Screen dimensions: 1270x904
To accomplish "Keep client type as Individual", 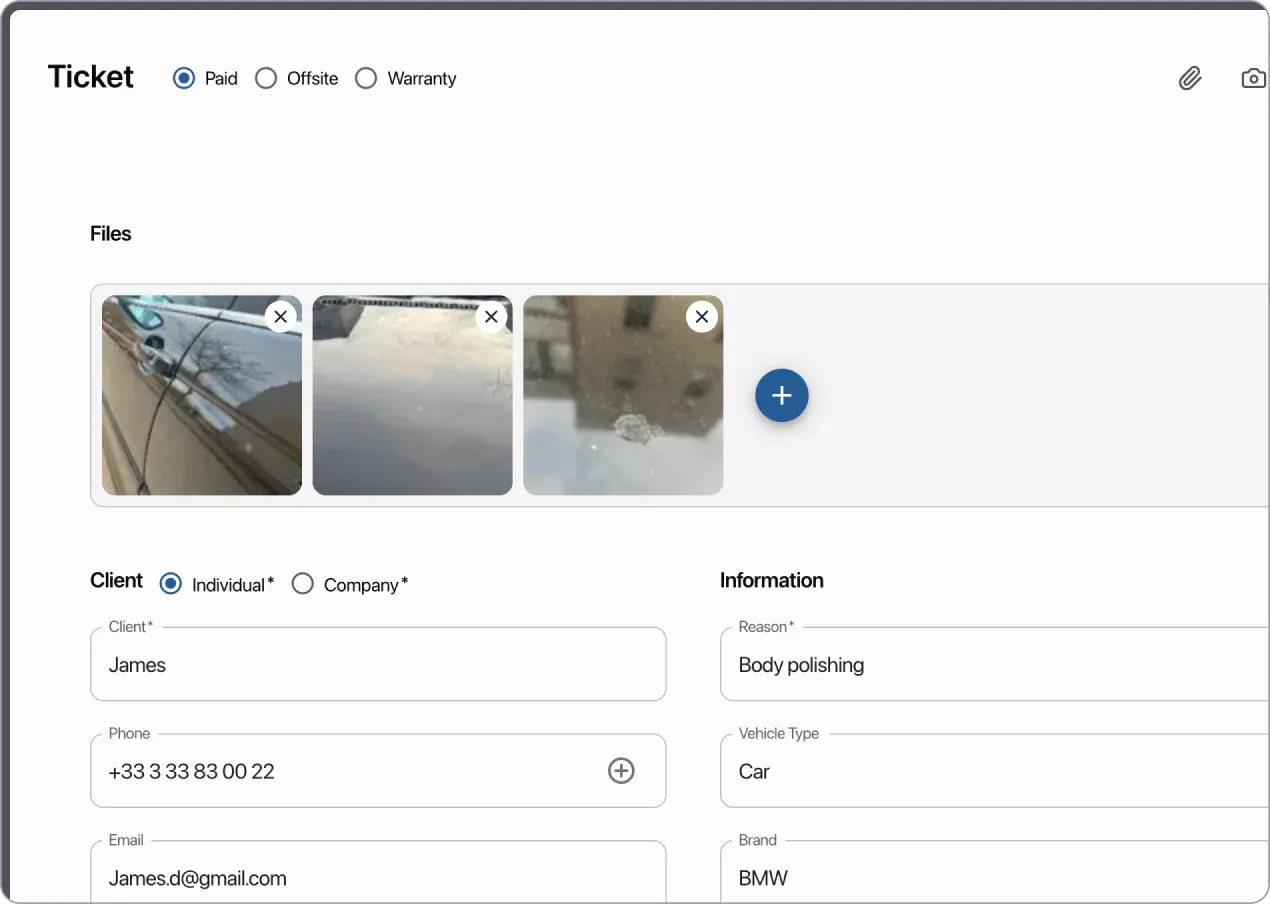I will click(x=170, y=583).
